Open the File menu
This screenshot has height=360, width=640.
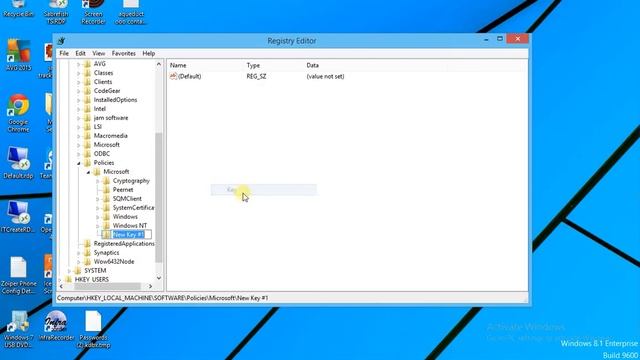[x=64, y=53]
